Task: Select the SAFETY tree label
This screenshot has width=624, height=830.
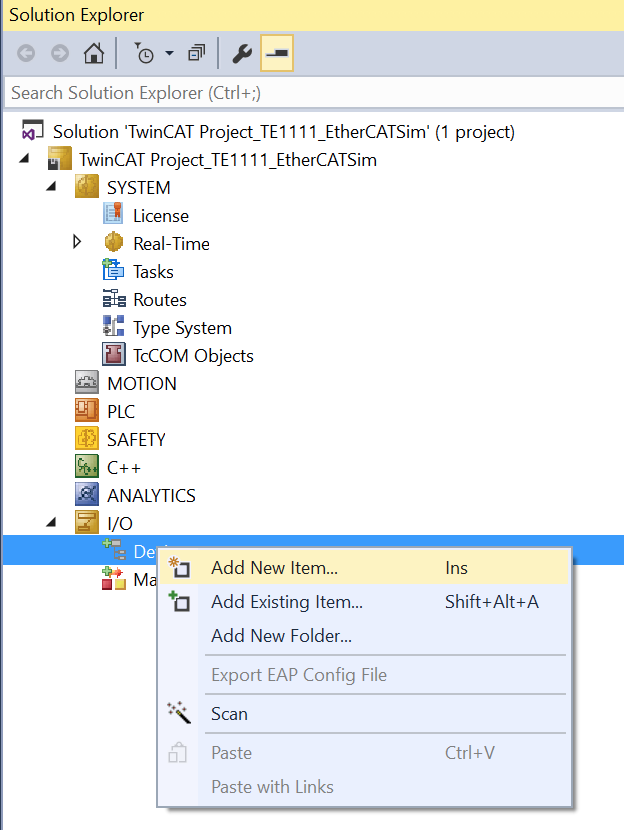Action: pos(137,439)
